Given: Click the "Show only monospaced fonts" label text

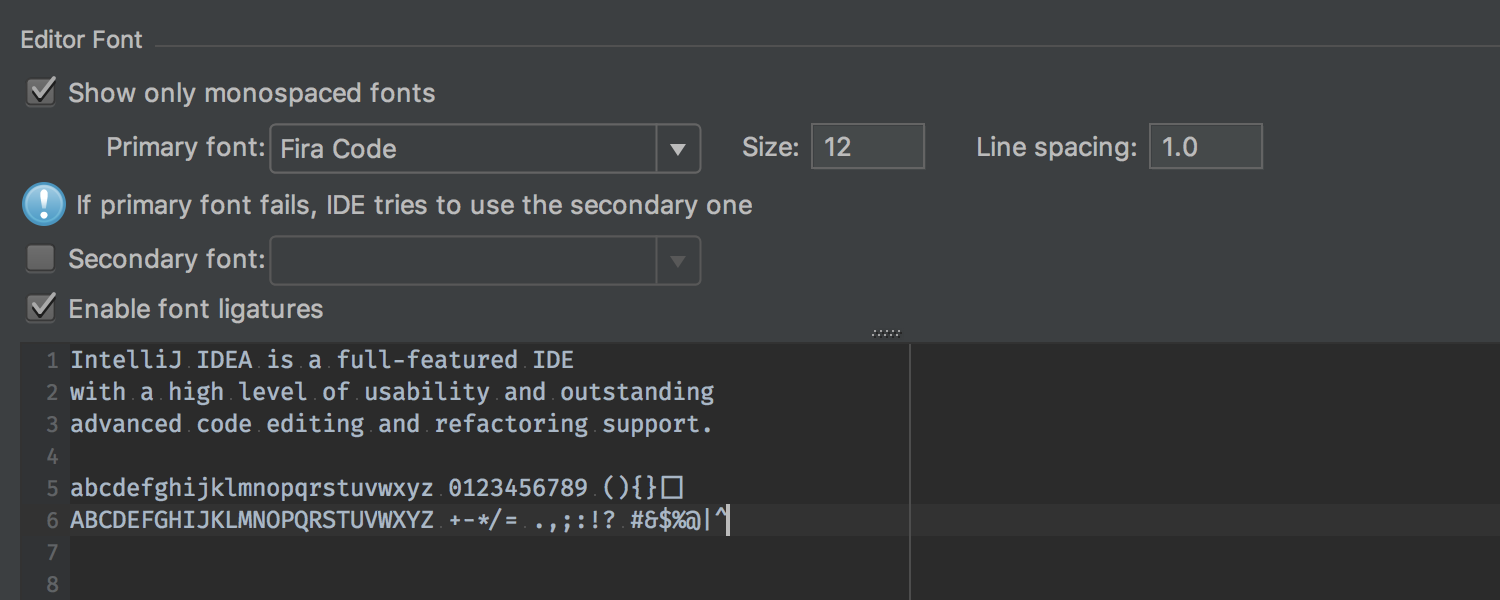Looking at the screenshot, I should click(x=252, y=93).
